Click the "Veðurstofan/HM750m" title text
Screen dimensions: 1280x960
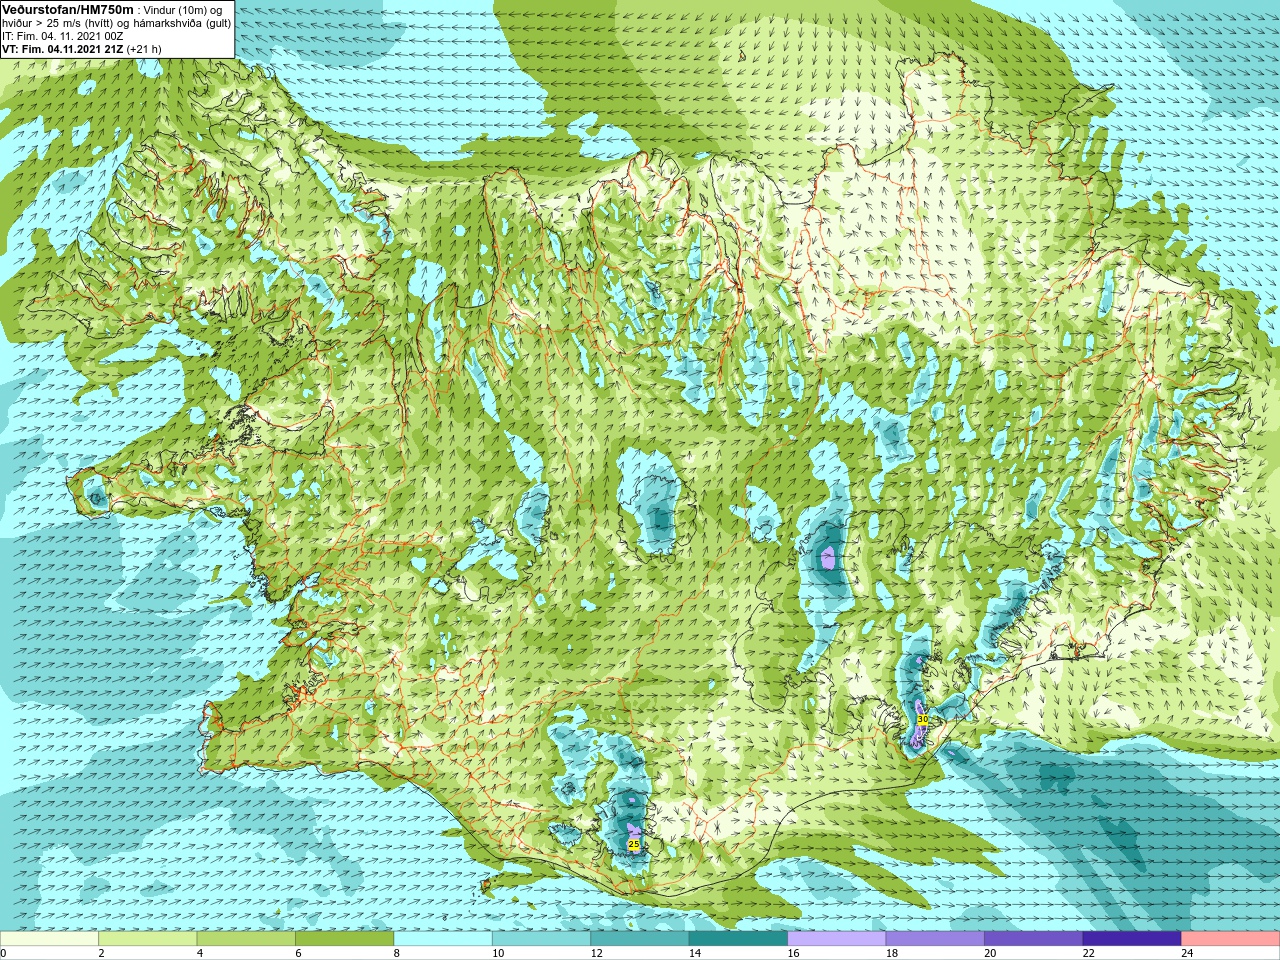67,9
